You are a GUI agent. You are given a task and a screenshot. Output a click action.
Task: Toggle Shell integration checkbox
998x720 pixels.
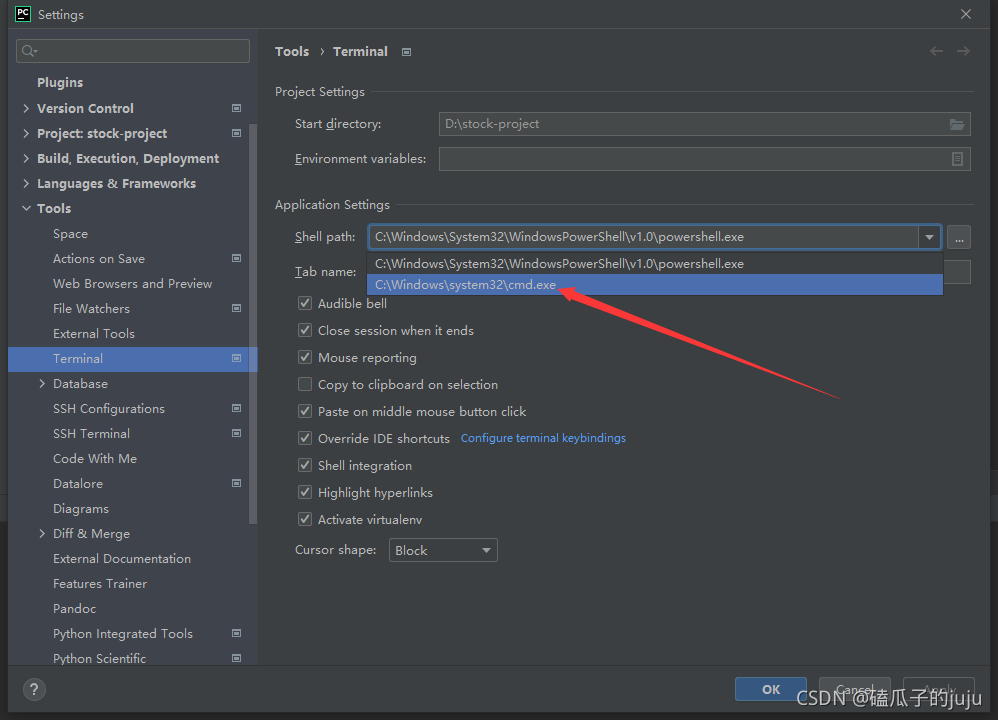(x=305, y=465)
